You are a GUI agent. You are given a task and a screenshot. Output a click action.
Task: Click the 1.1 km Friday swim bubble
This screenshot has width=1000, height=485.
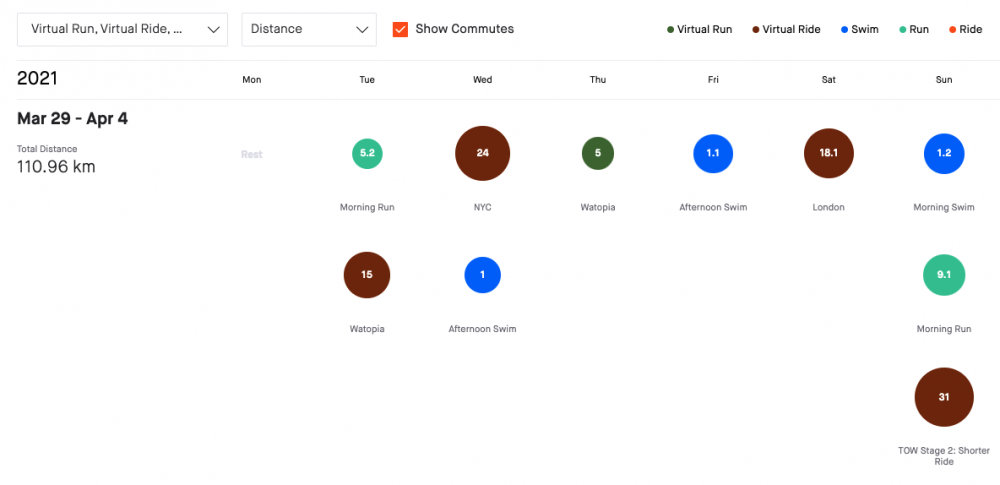[713, 154]
